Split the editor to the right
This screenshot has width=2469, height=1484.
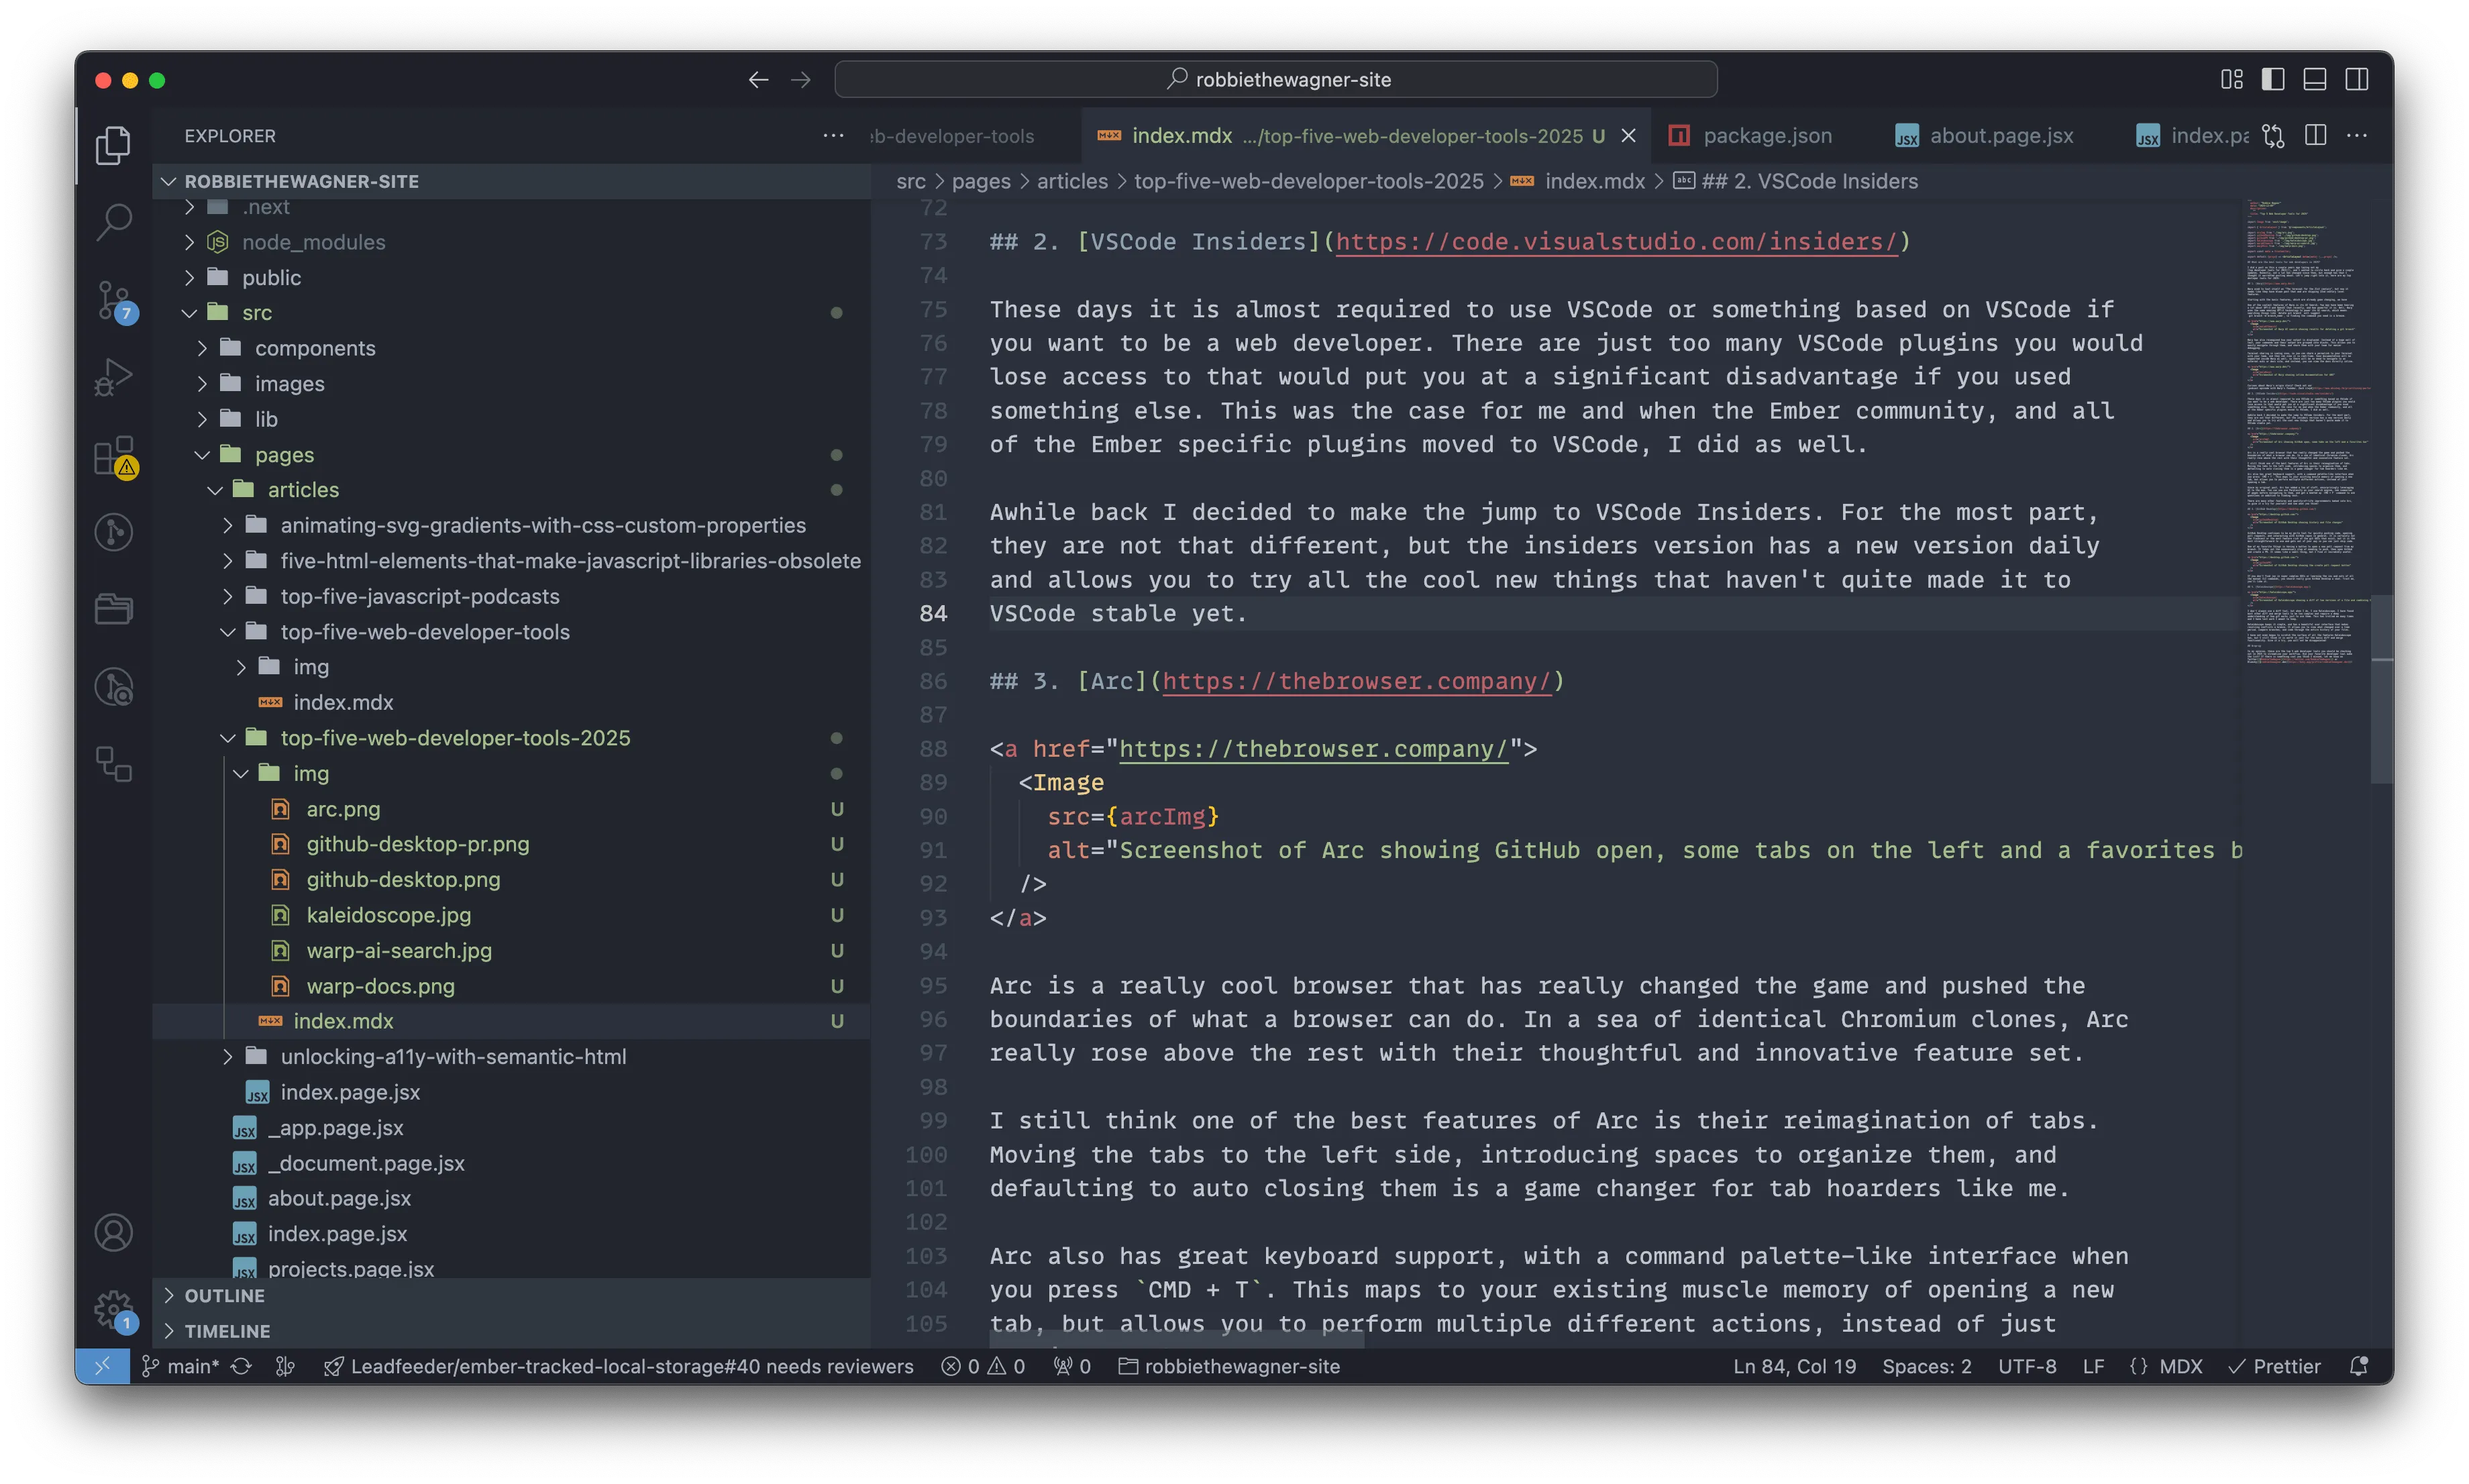coord(2315,135)
